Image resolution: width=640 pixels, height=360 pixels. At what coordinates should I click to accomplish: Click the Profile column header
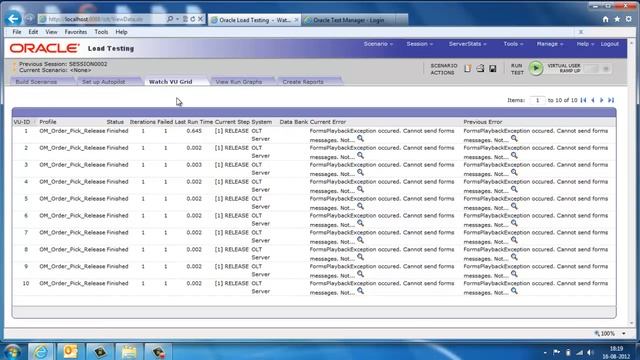point(48,122)
